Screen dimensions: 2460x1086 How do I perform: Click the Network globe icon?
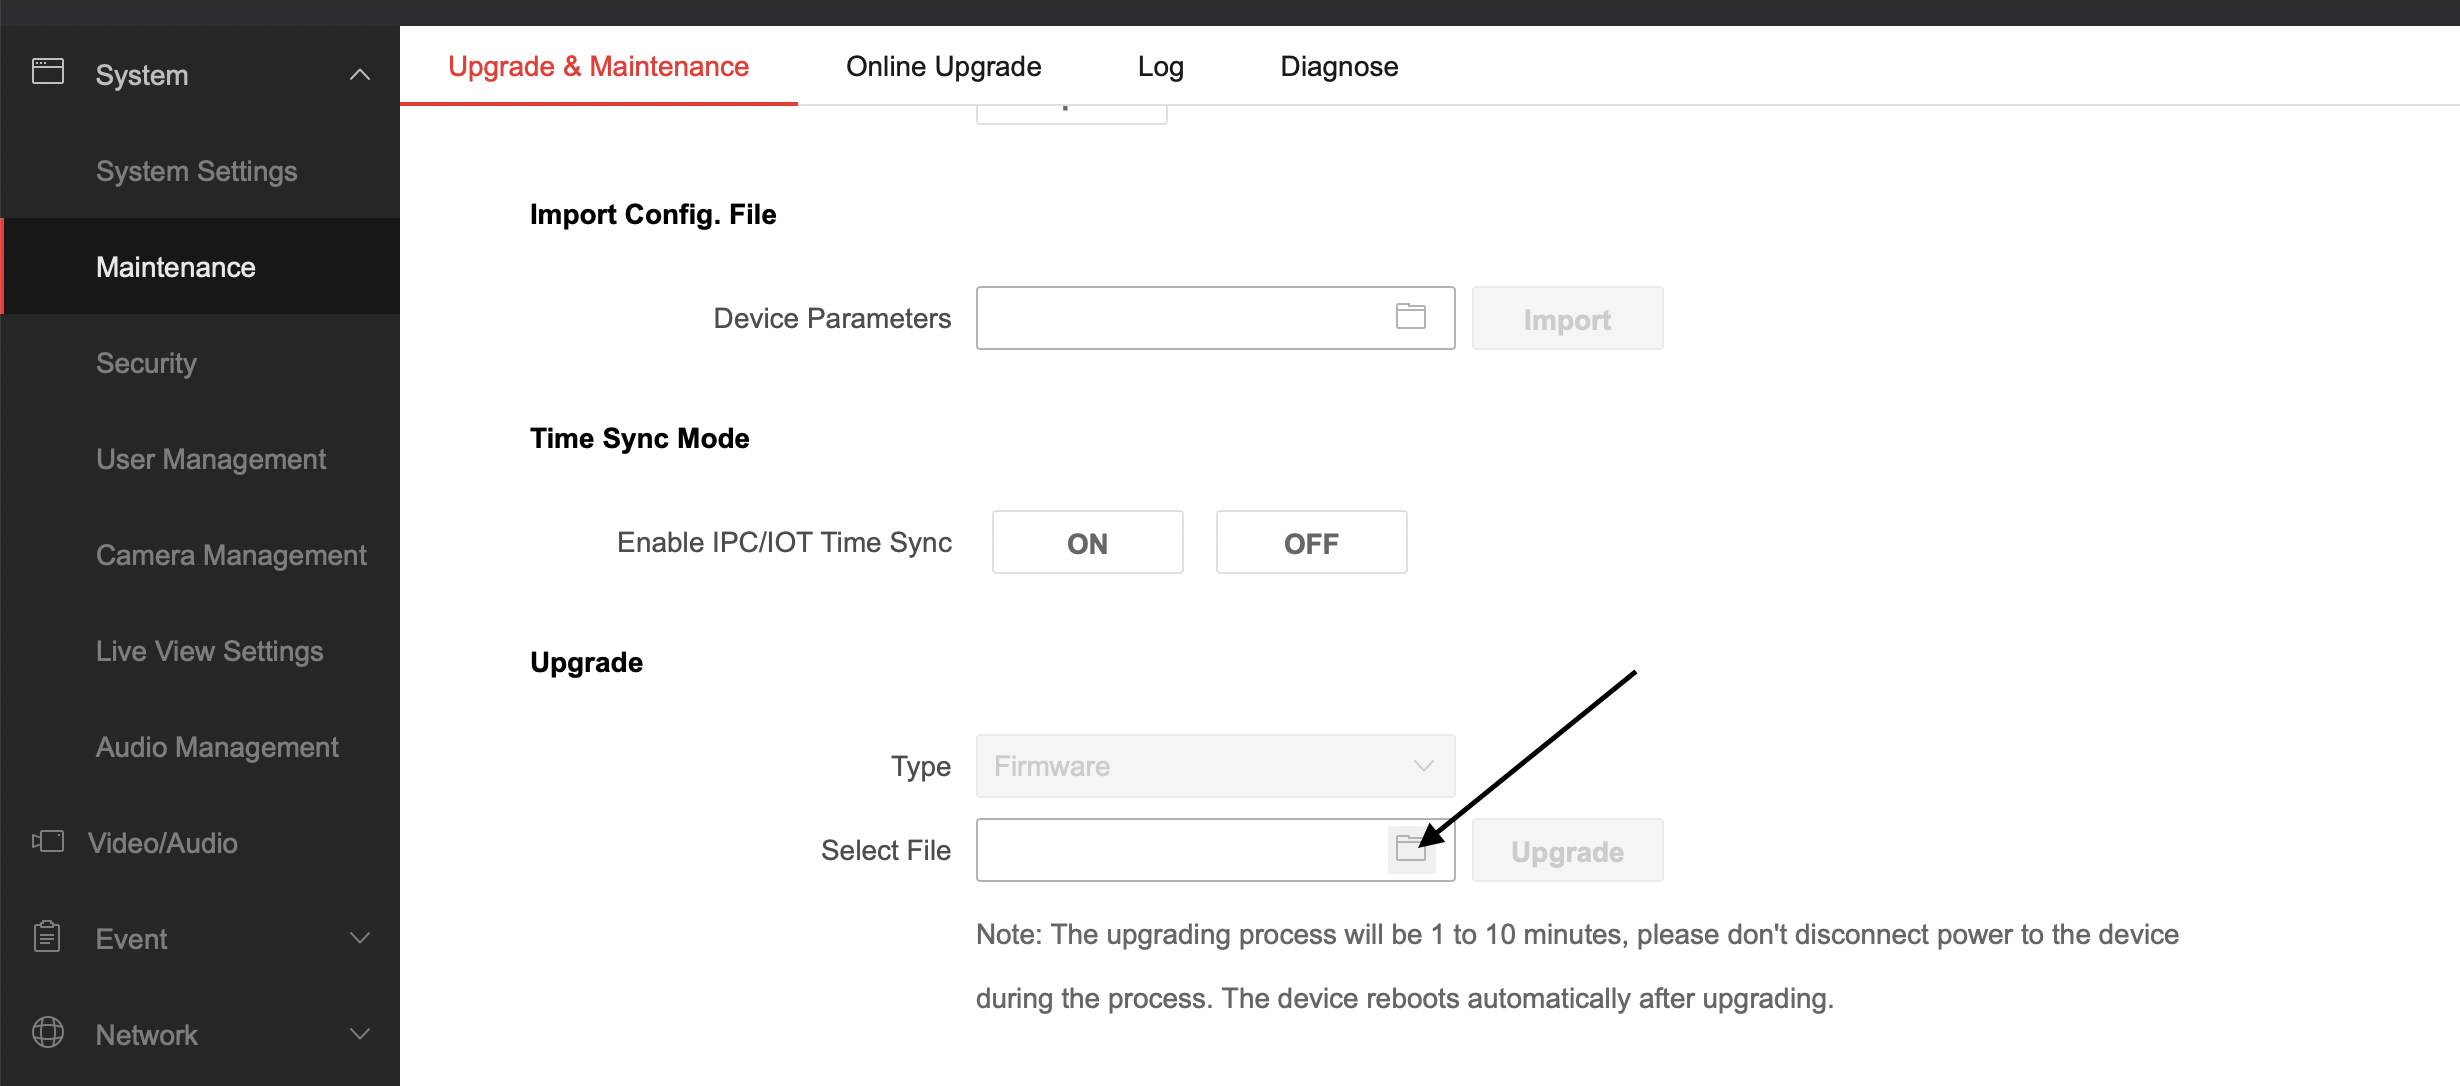click(47, 1033)
